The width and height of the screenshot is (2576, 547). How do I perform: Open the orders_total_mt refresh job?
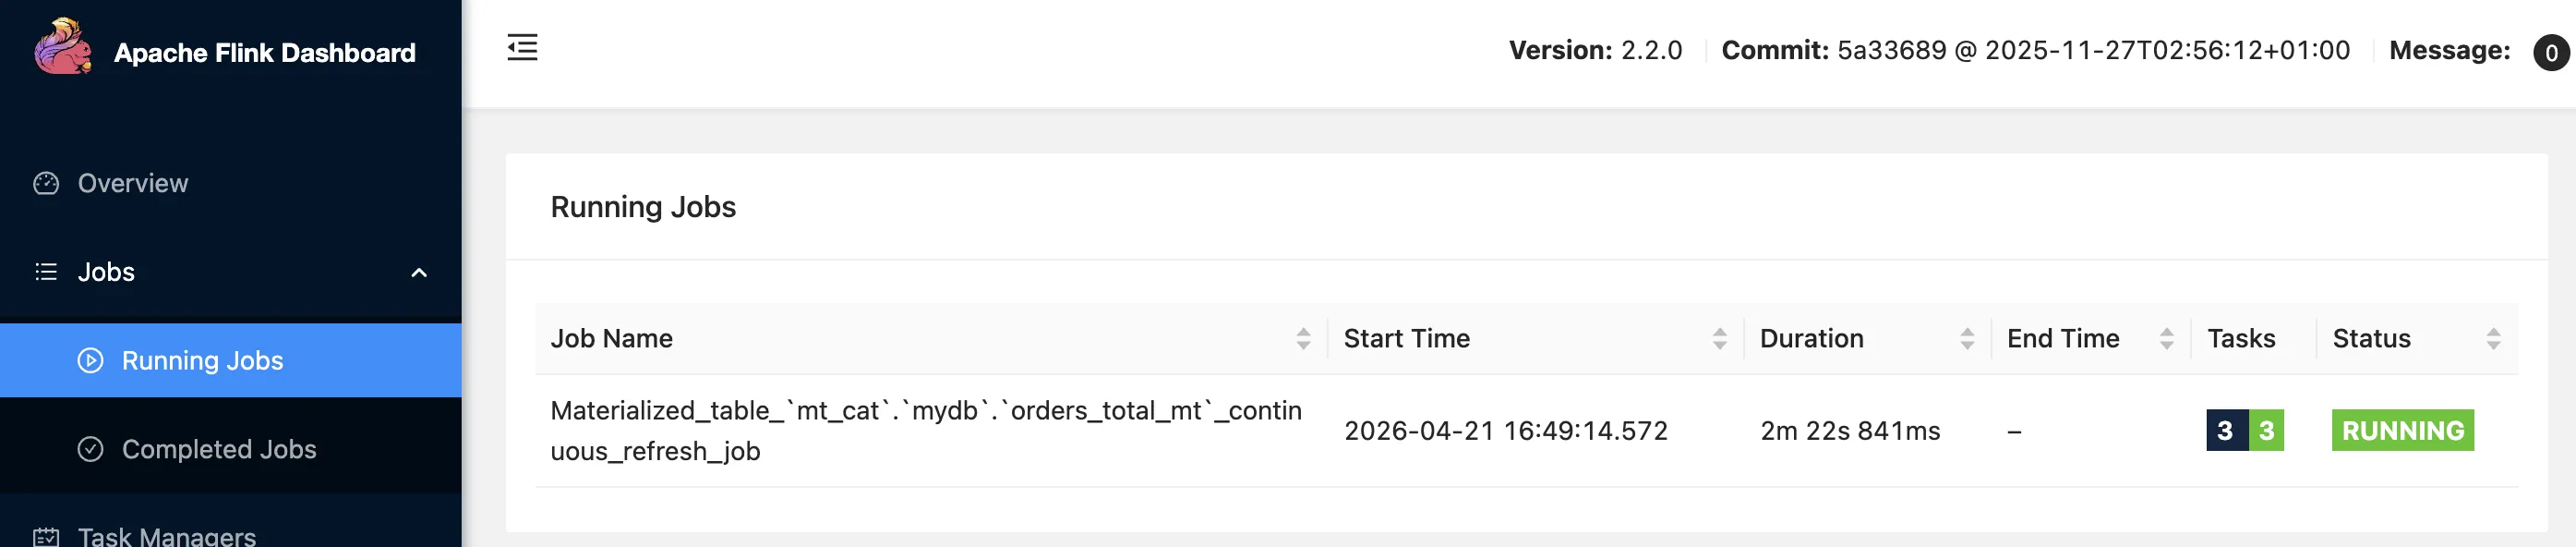pyautogui.click(x=925, y=430)
